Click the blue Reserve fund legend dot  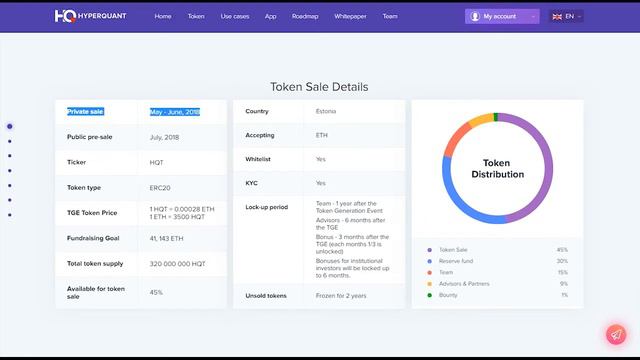point(429,261)
